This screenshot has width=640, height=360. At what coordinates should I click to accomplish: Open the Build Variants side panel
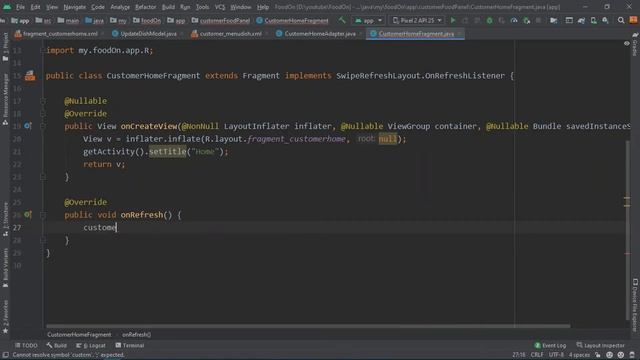pos(5,267)
